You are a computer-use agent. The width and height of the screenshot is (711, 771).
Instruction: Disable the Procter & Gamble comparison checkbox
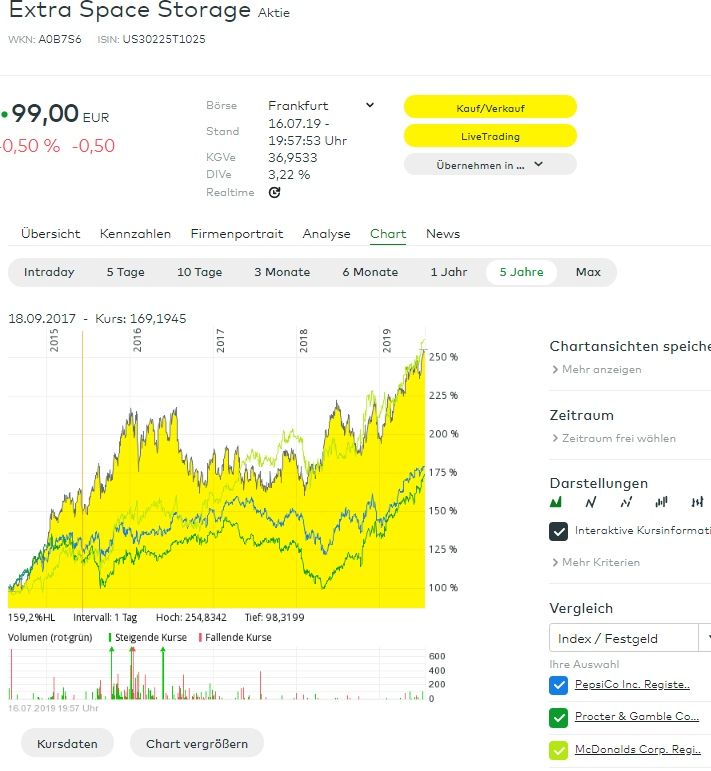(x=559, y=717)
